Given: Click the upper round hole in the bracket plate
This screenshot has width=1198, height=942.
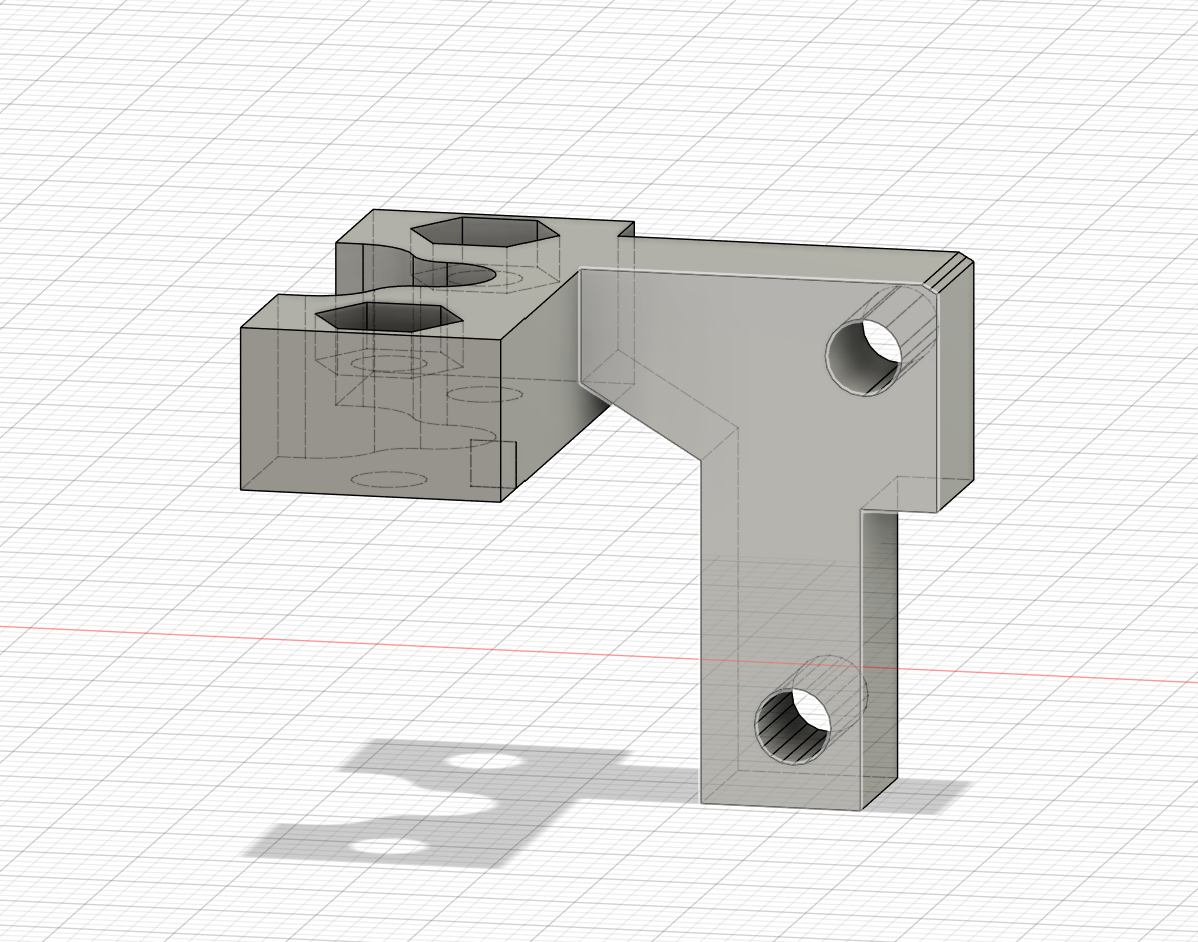Looking at the screenshot, I should tap(864, 357).
